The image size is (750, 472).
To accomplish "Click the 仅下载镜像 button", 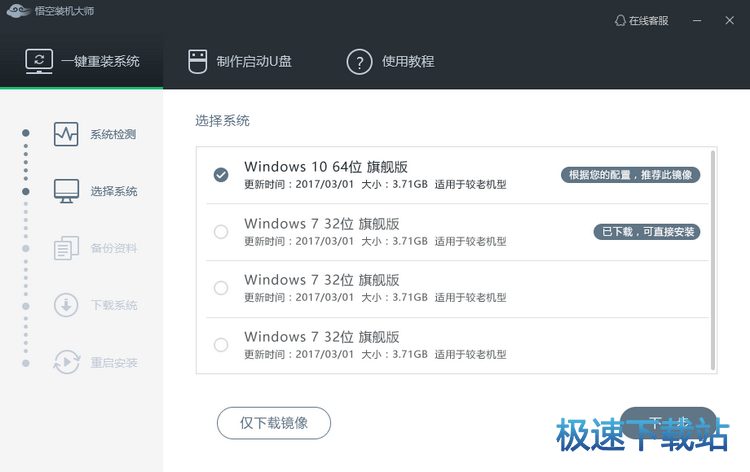I will [x=274, y=423].
